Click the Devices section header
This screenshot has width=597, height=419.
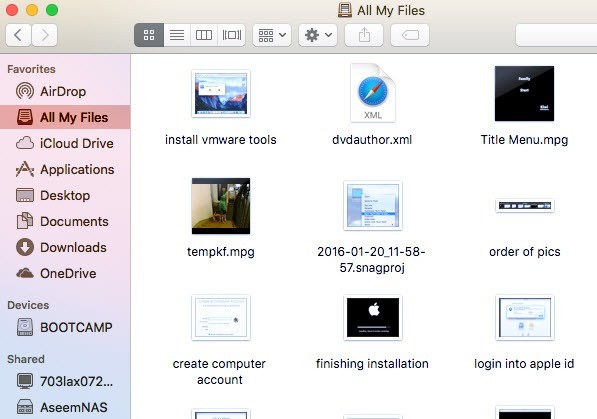coord(28,305)
